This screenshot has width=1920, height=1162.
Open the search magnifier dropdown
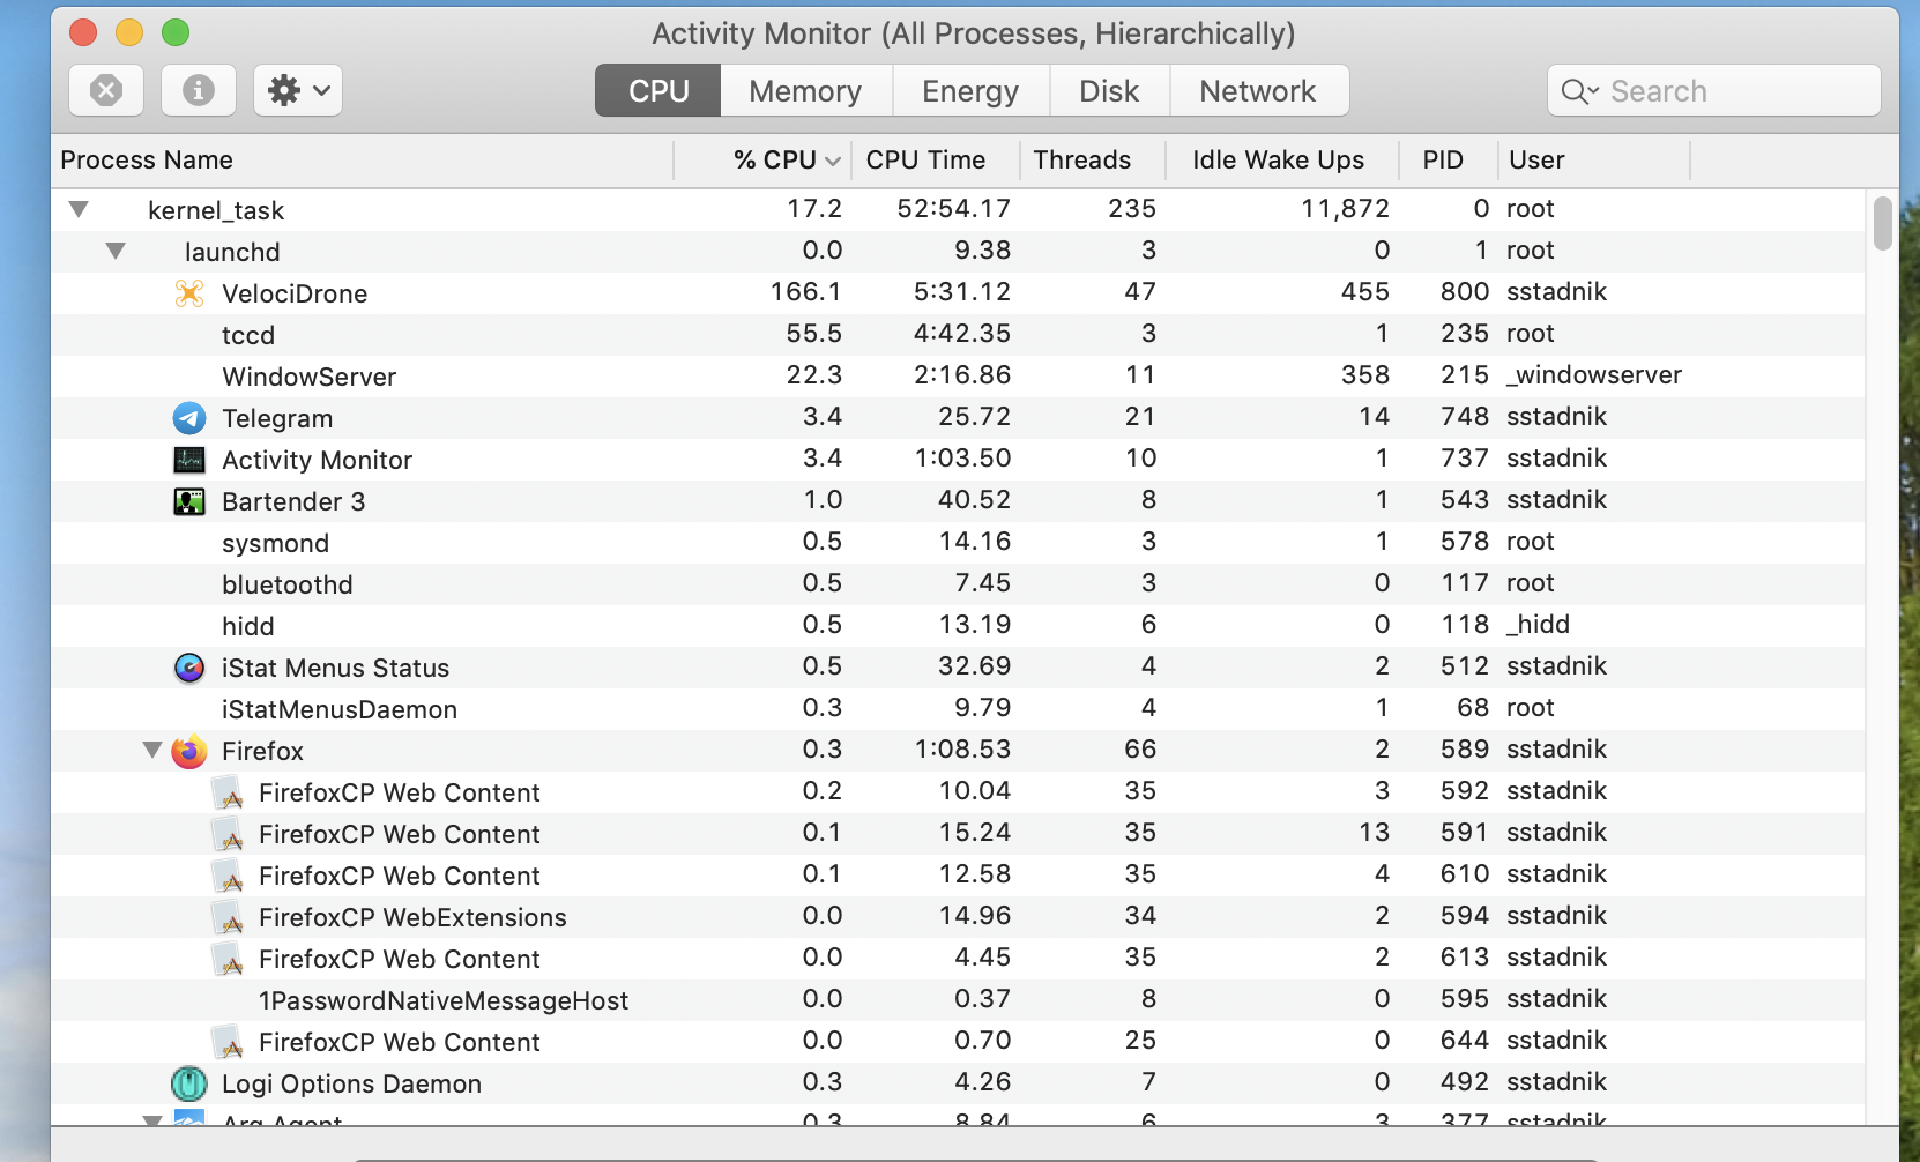1578,90
